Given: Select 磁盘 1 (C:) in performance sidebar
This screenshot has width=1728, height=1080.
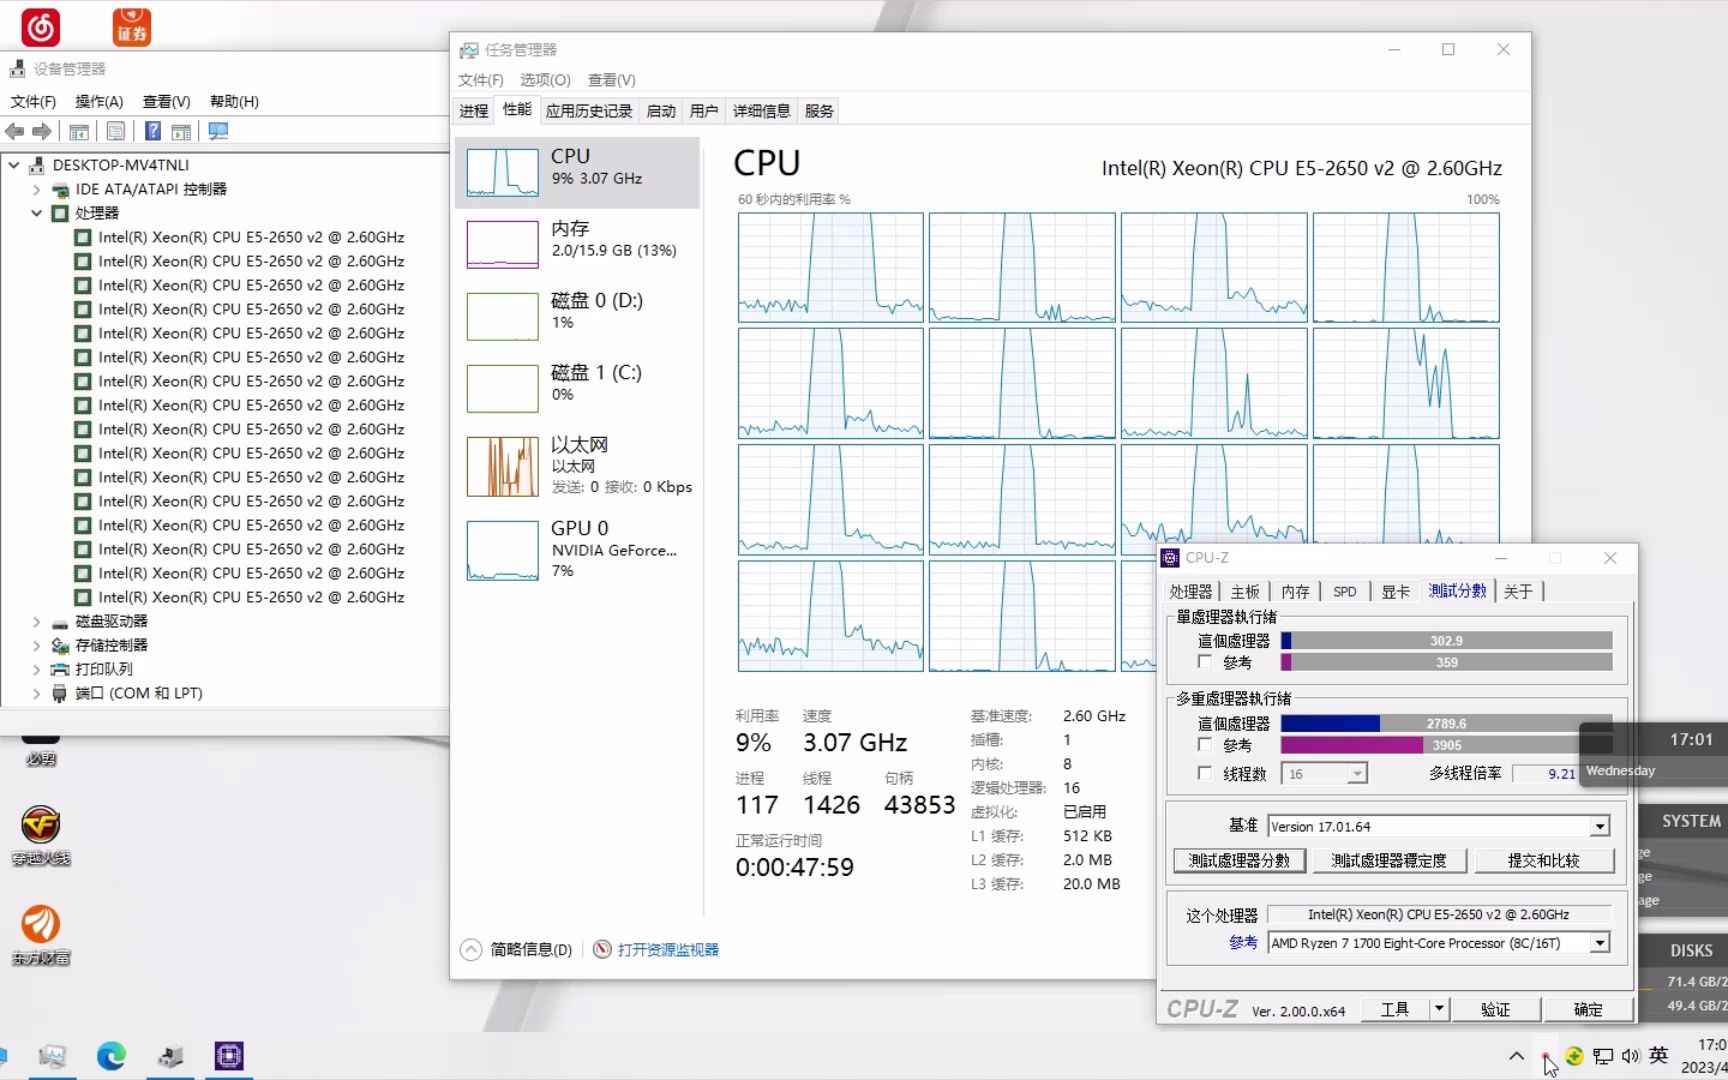Looking at the screenshot, I should (577, 387).
